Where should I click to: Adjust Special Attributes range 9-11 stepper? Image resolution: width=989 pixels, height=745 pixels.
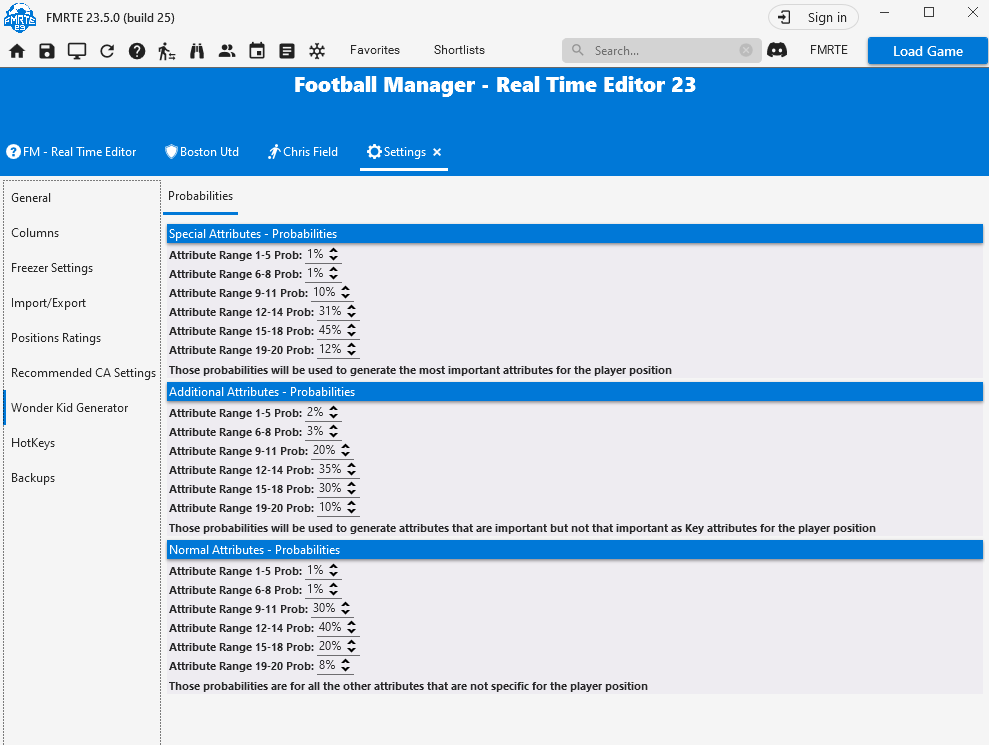tap(346, 292)
